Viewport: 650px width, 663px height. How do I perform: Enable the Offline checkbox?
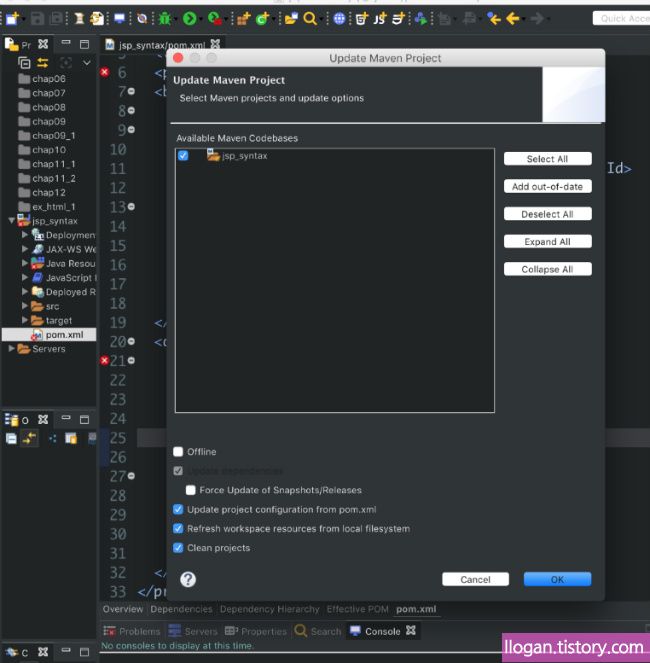178,452
